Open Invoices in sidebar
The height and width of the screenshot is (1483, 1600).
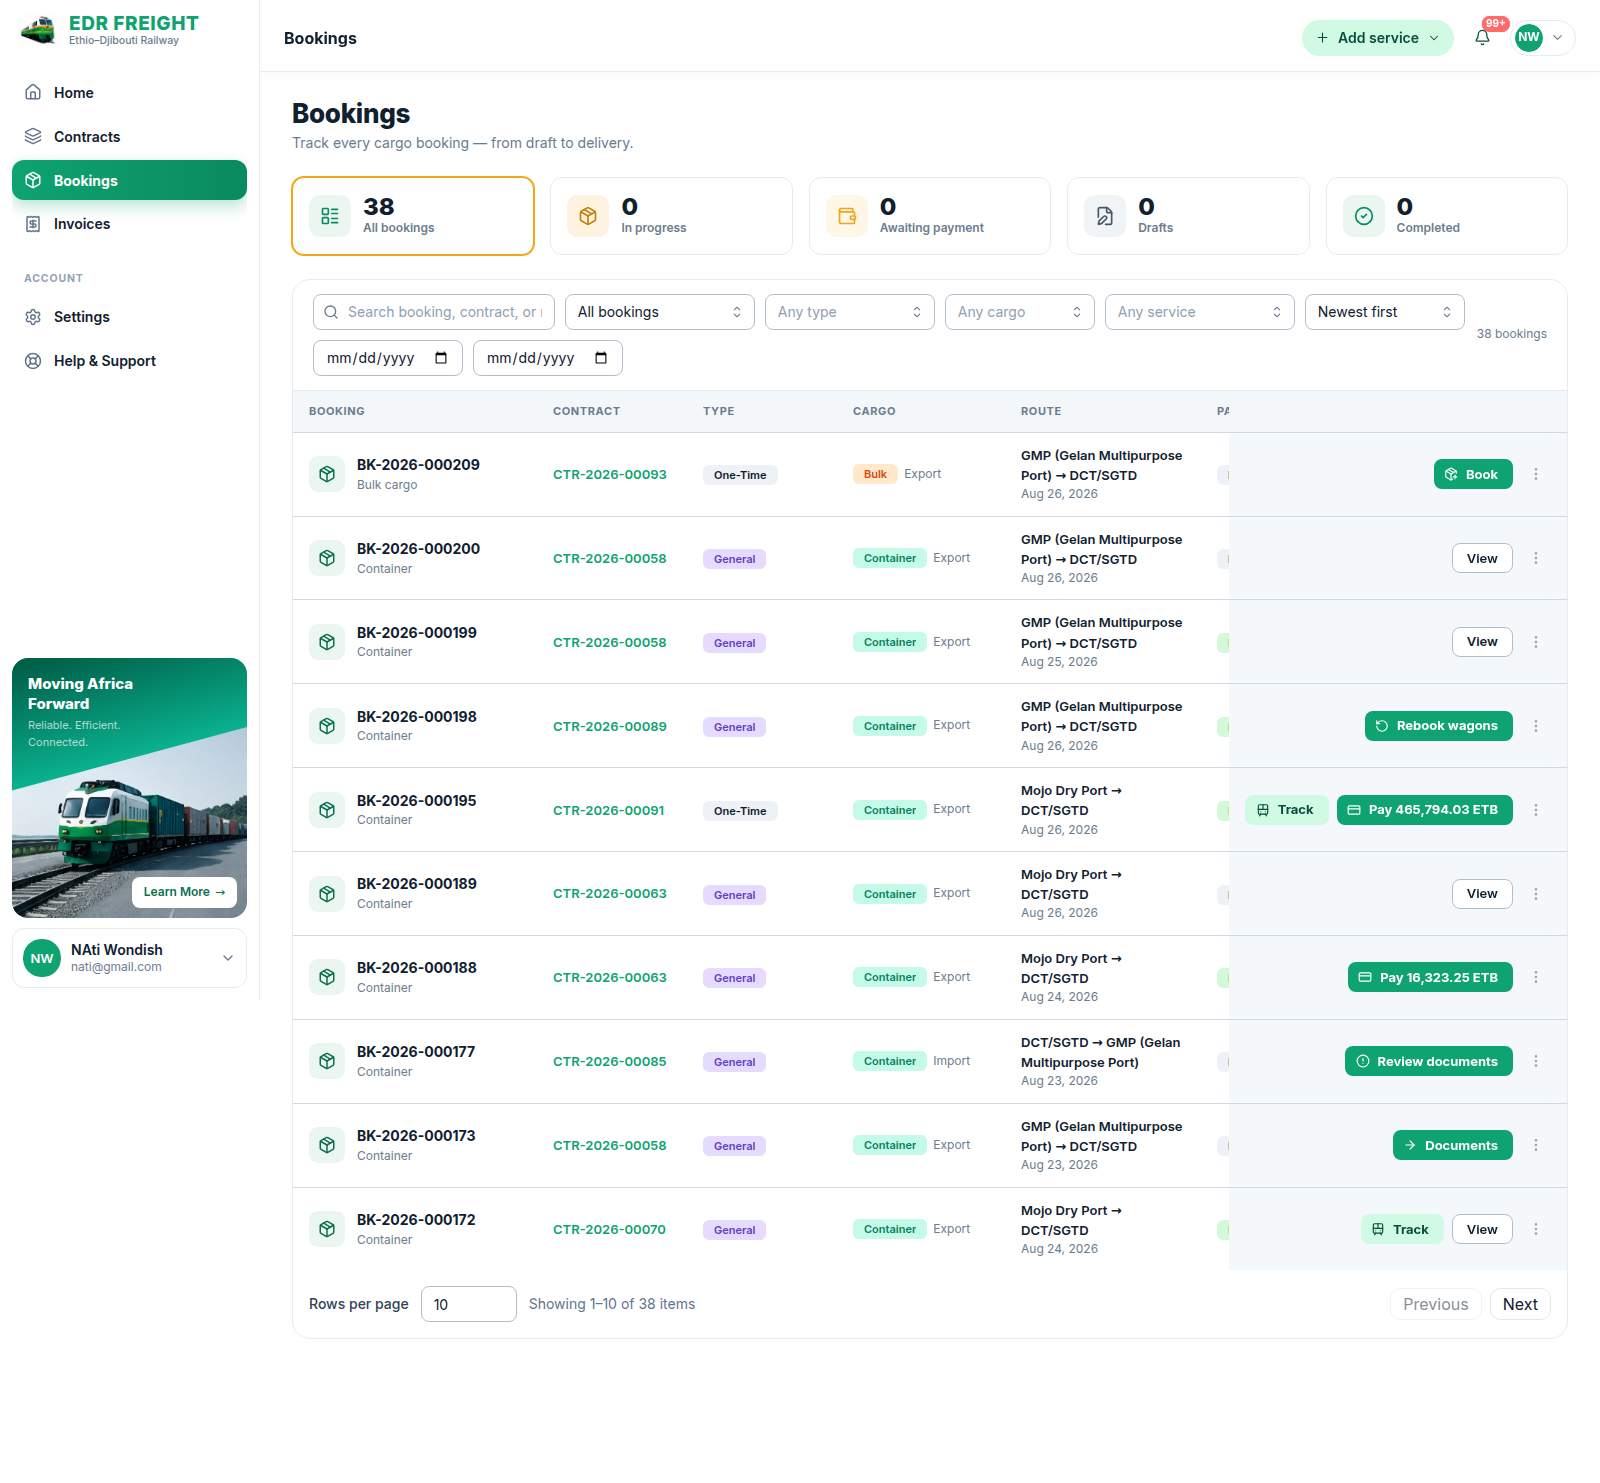[129, 224]
